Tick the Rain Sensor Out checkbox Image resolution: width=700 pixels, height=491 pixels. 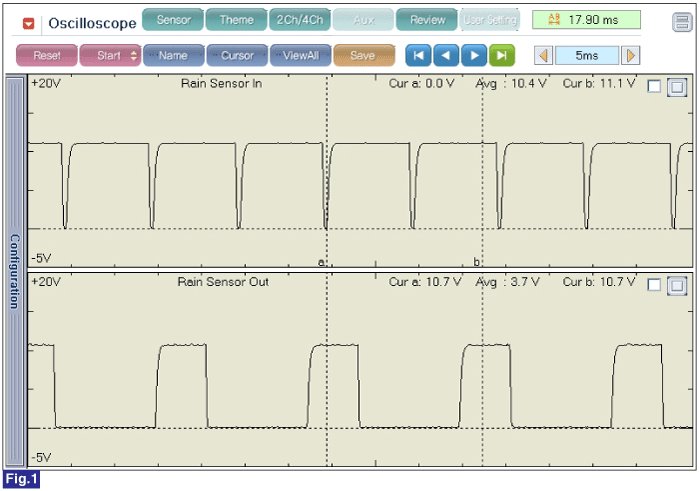click(654, 285)
